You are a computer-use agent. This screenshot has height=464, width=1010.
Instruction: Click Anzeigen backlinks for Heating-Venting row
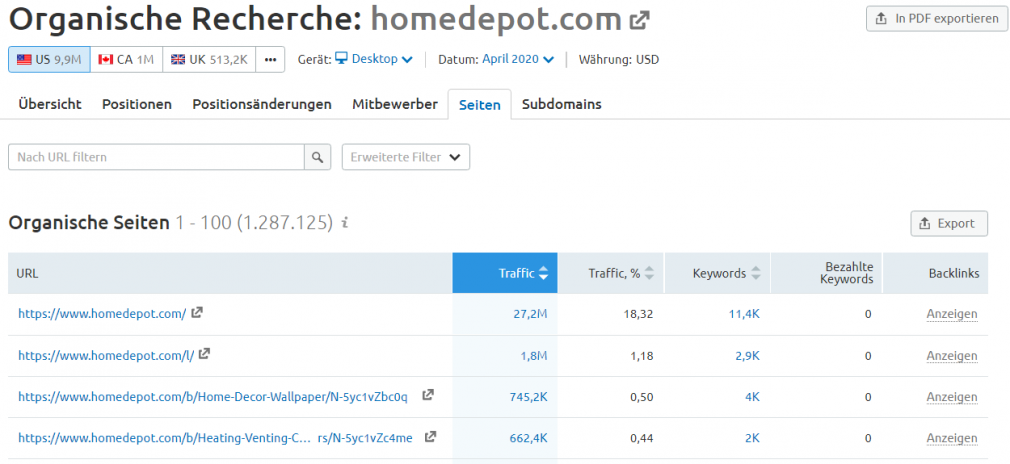point(952,438)
